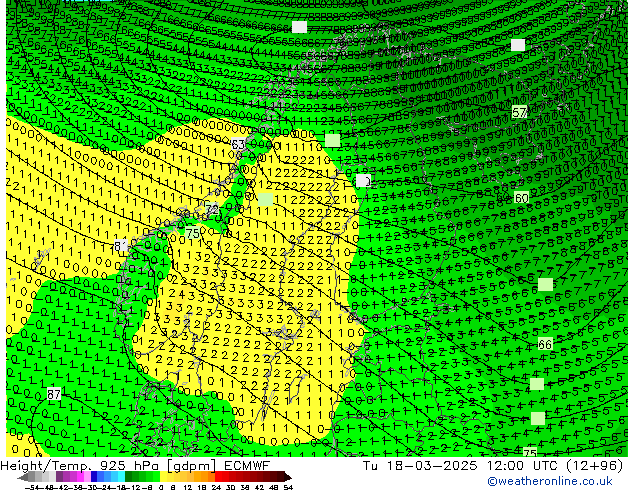Image resolution: width=634 pixels, height=490 pixels.
Task: Click the contour label '63' on the map
Action: click(x=238, y=144)
